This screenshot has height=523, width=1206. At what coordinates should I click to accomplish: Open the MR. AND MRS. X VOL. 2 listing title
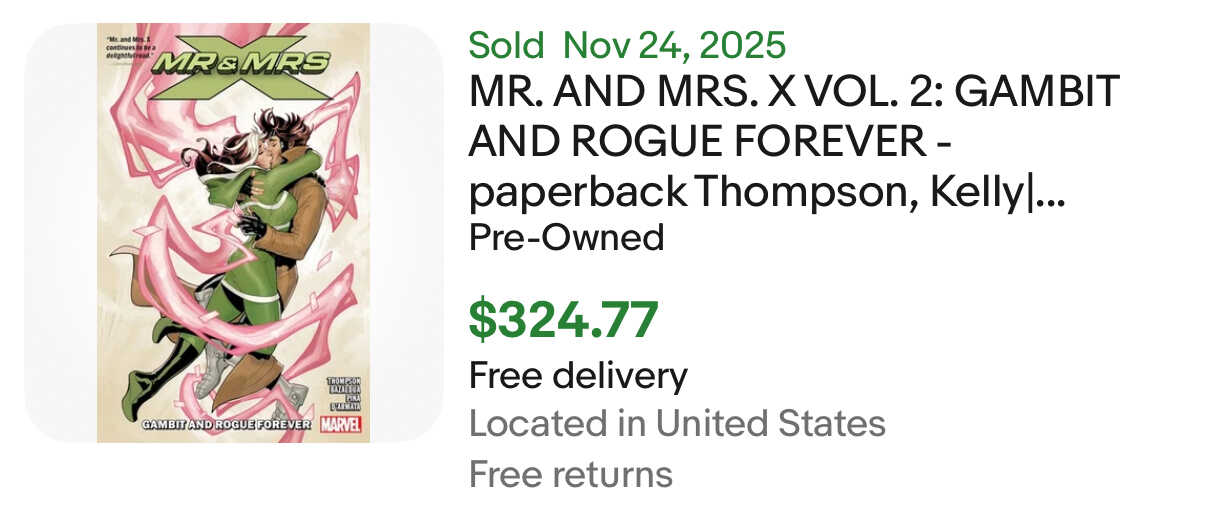pos(794,93)
